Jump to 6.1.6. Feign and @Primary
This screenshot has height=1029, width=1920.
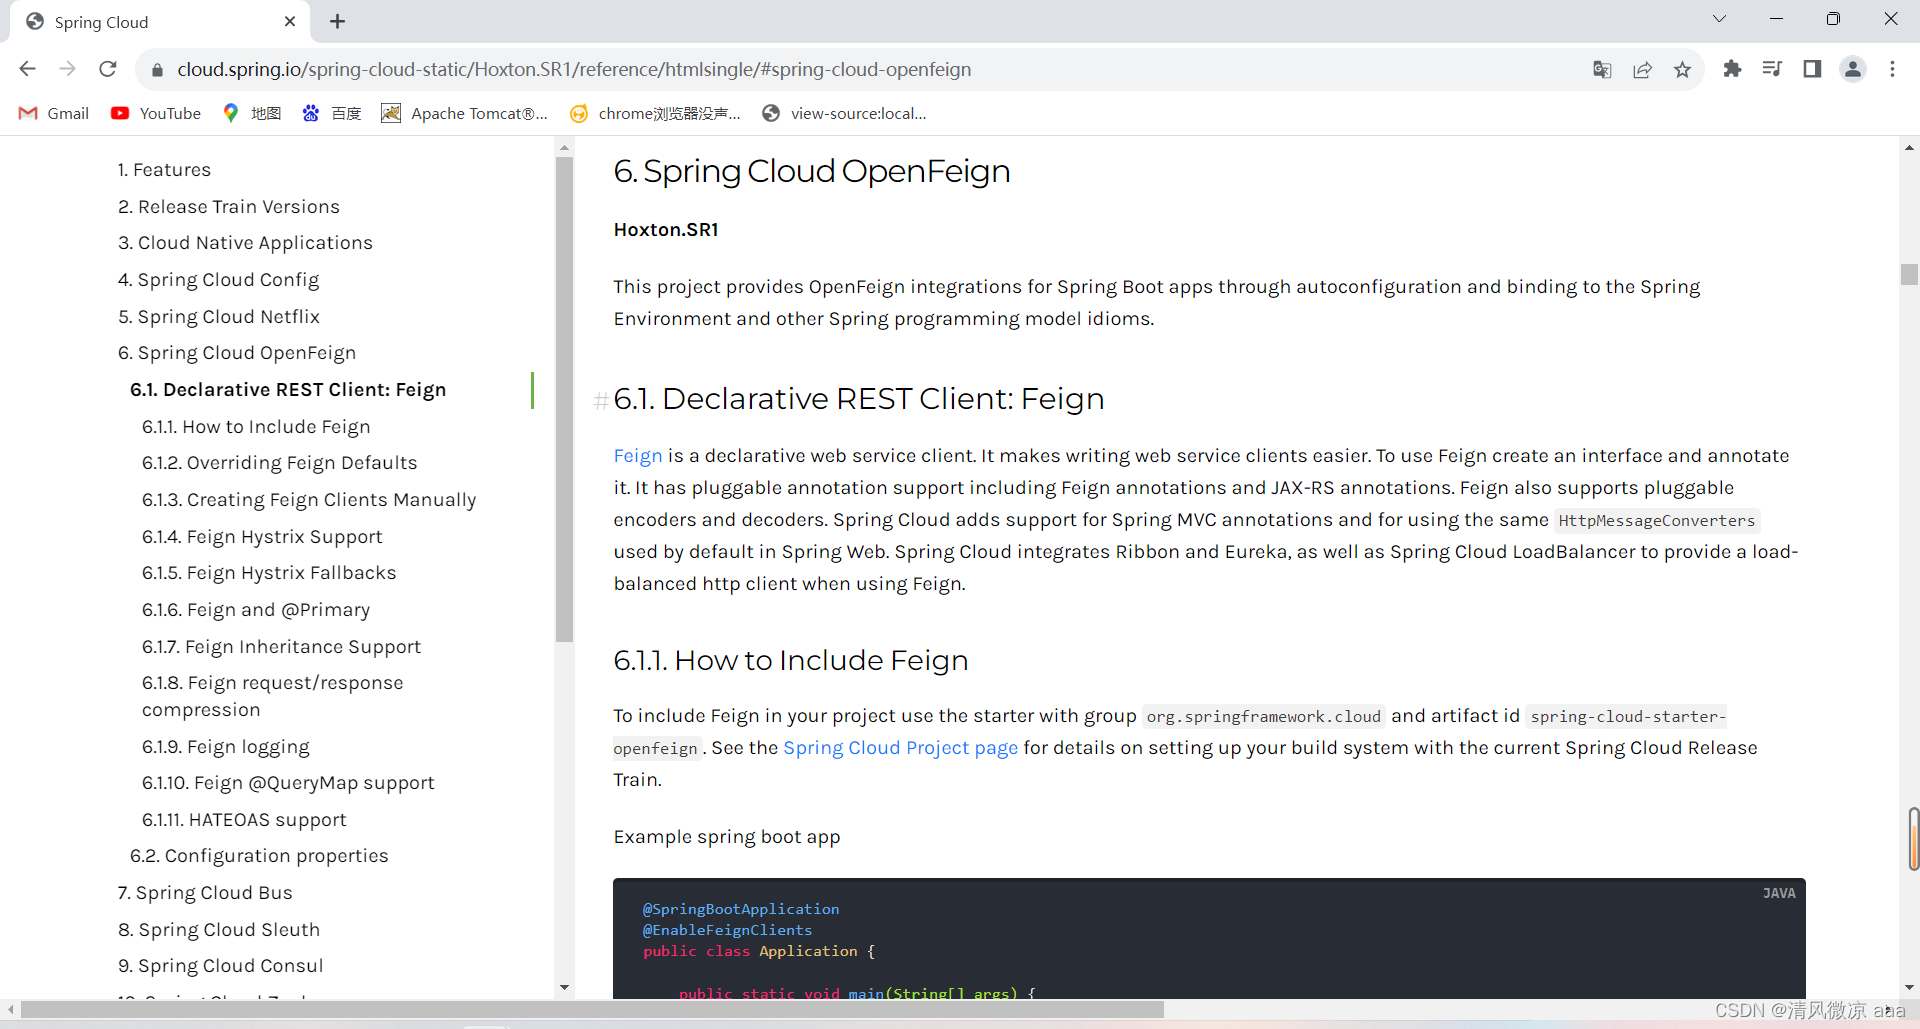[256, 610]
